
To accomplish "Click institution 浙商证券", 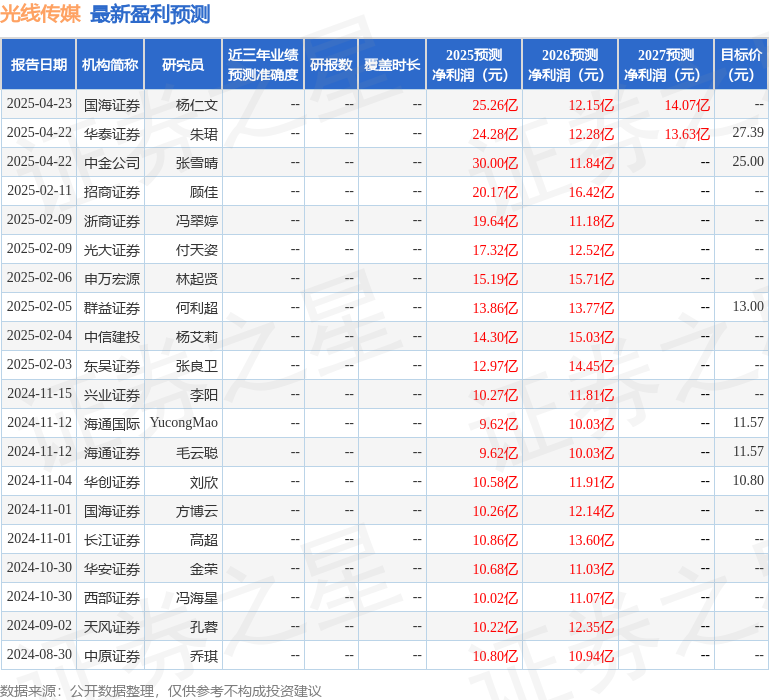I will (x=112, y=220).
